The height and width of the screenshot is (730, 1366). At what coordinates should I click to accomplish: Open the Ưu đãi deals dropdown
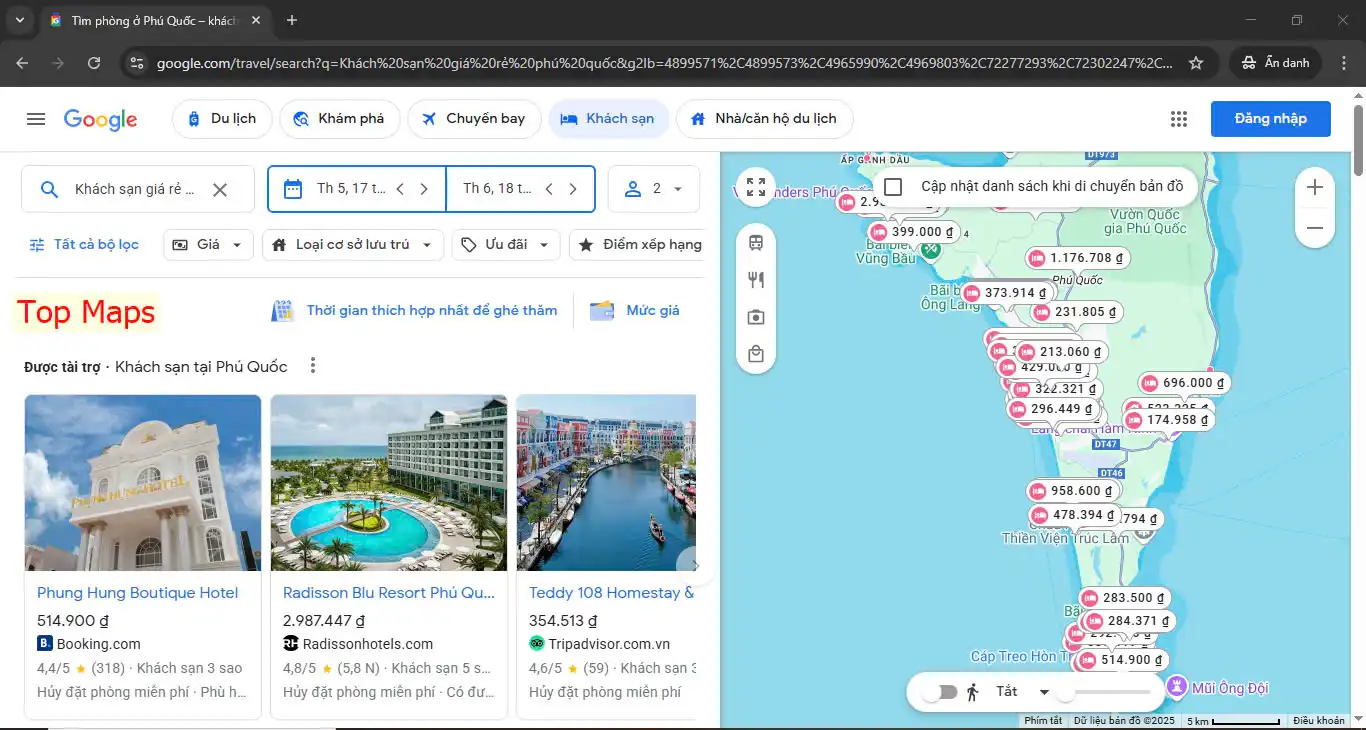pyautogui.click(x=506, y=245)
